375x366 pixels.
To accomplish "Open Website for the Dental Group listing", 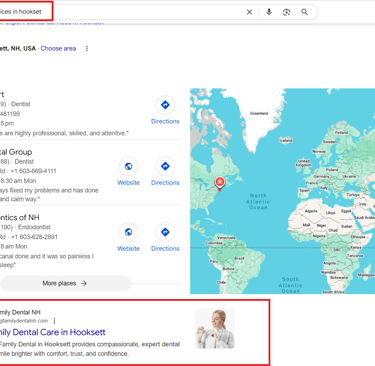I will pyautogui.click(x=128, y=172).
